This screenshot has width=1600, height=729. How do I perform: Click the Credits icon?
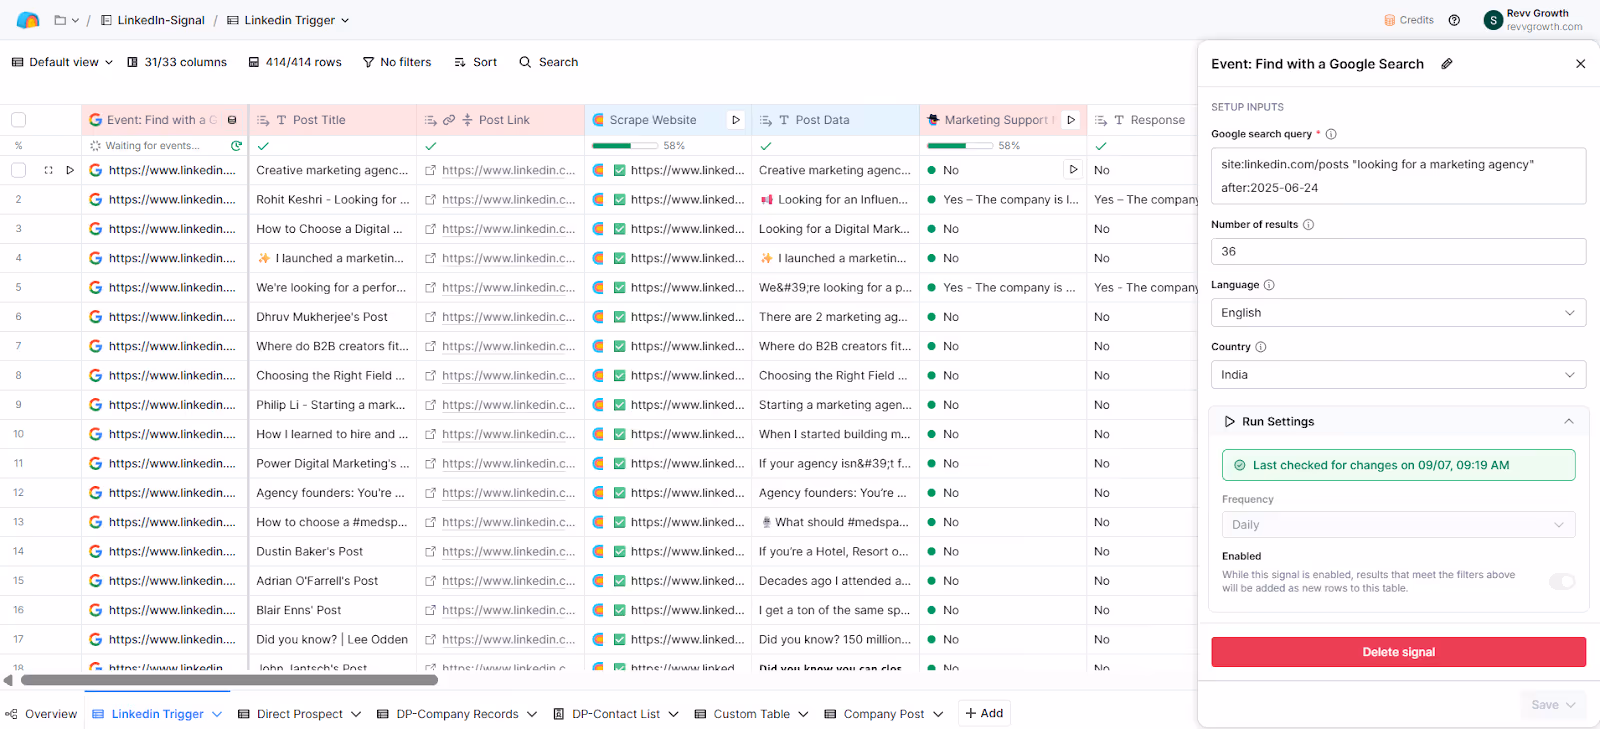(1389, 20)
